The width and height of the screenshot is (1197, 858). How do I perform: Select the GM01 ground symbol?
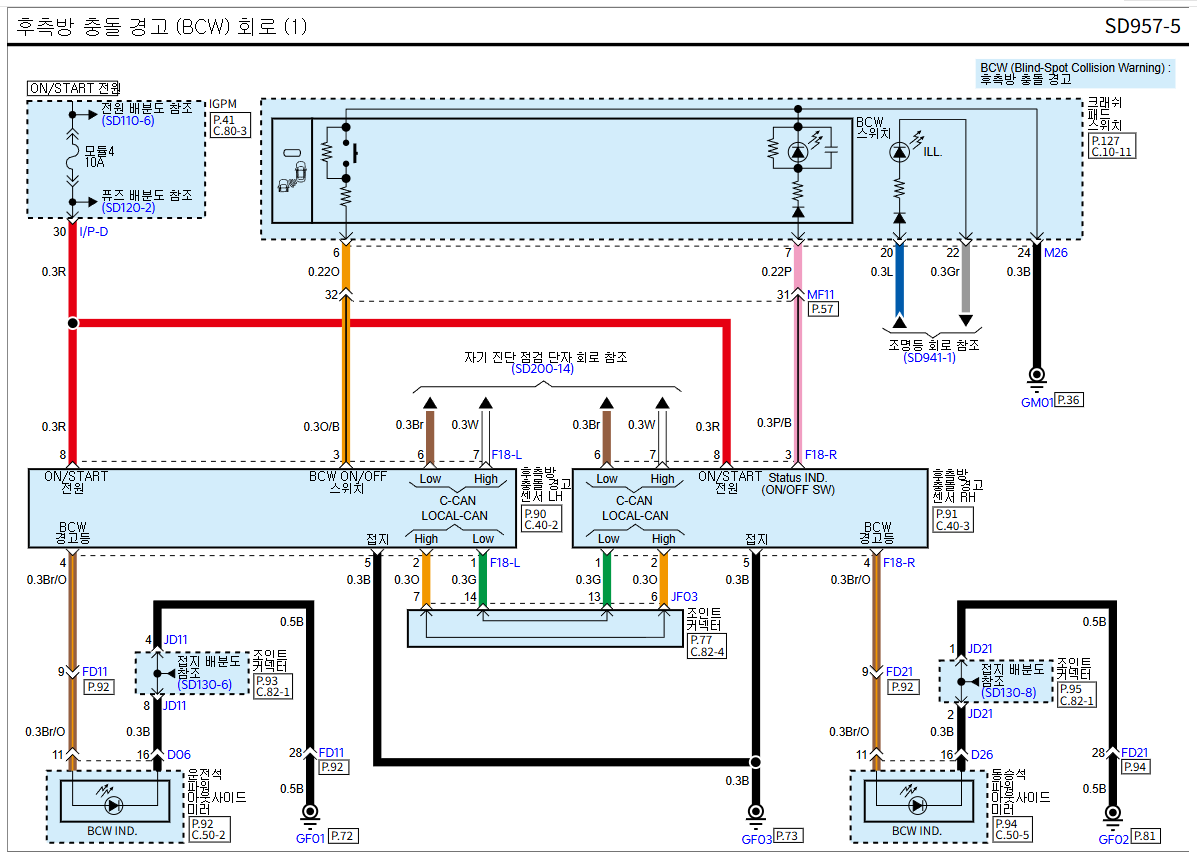point(1037,377)
